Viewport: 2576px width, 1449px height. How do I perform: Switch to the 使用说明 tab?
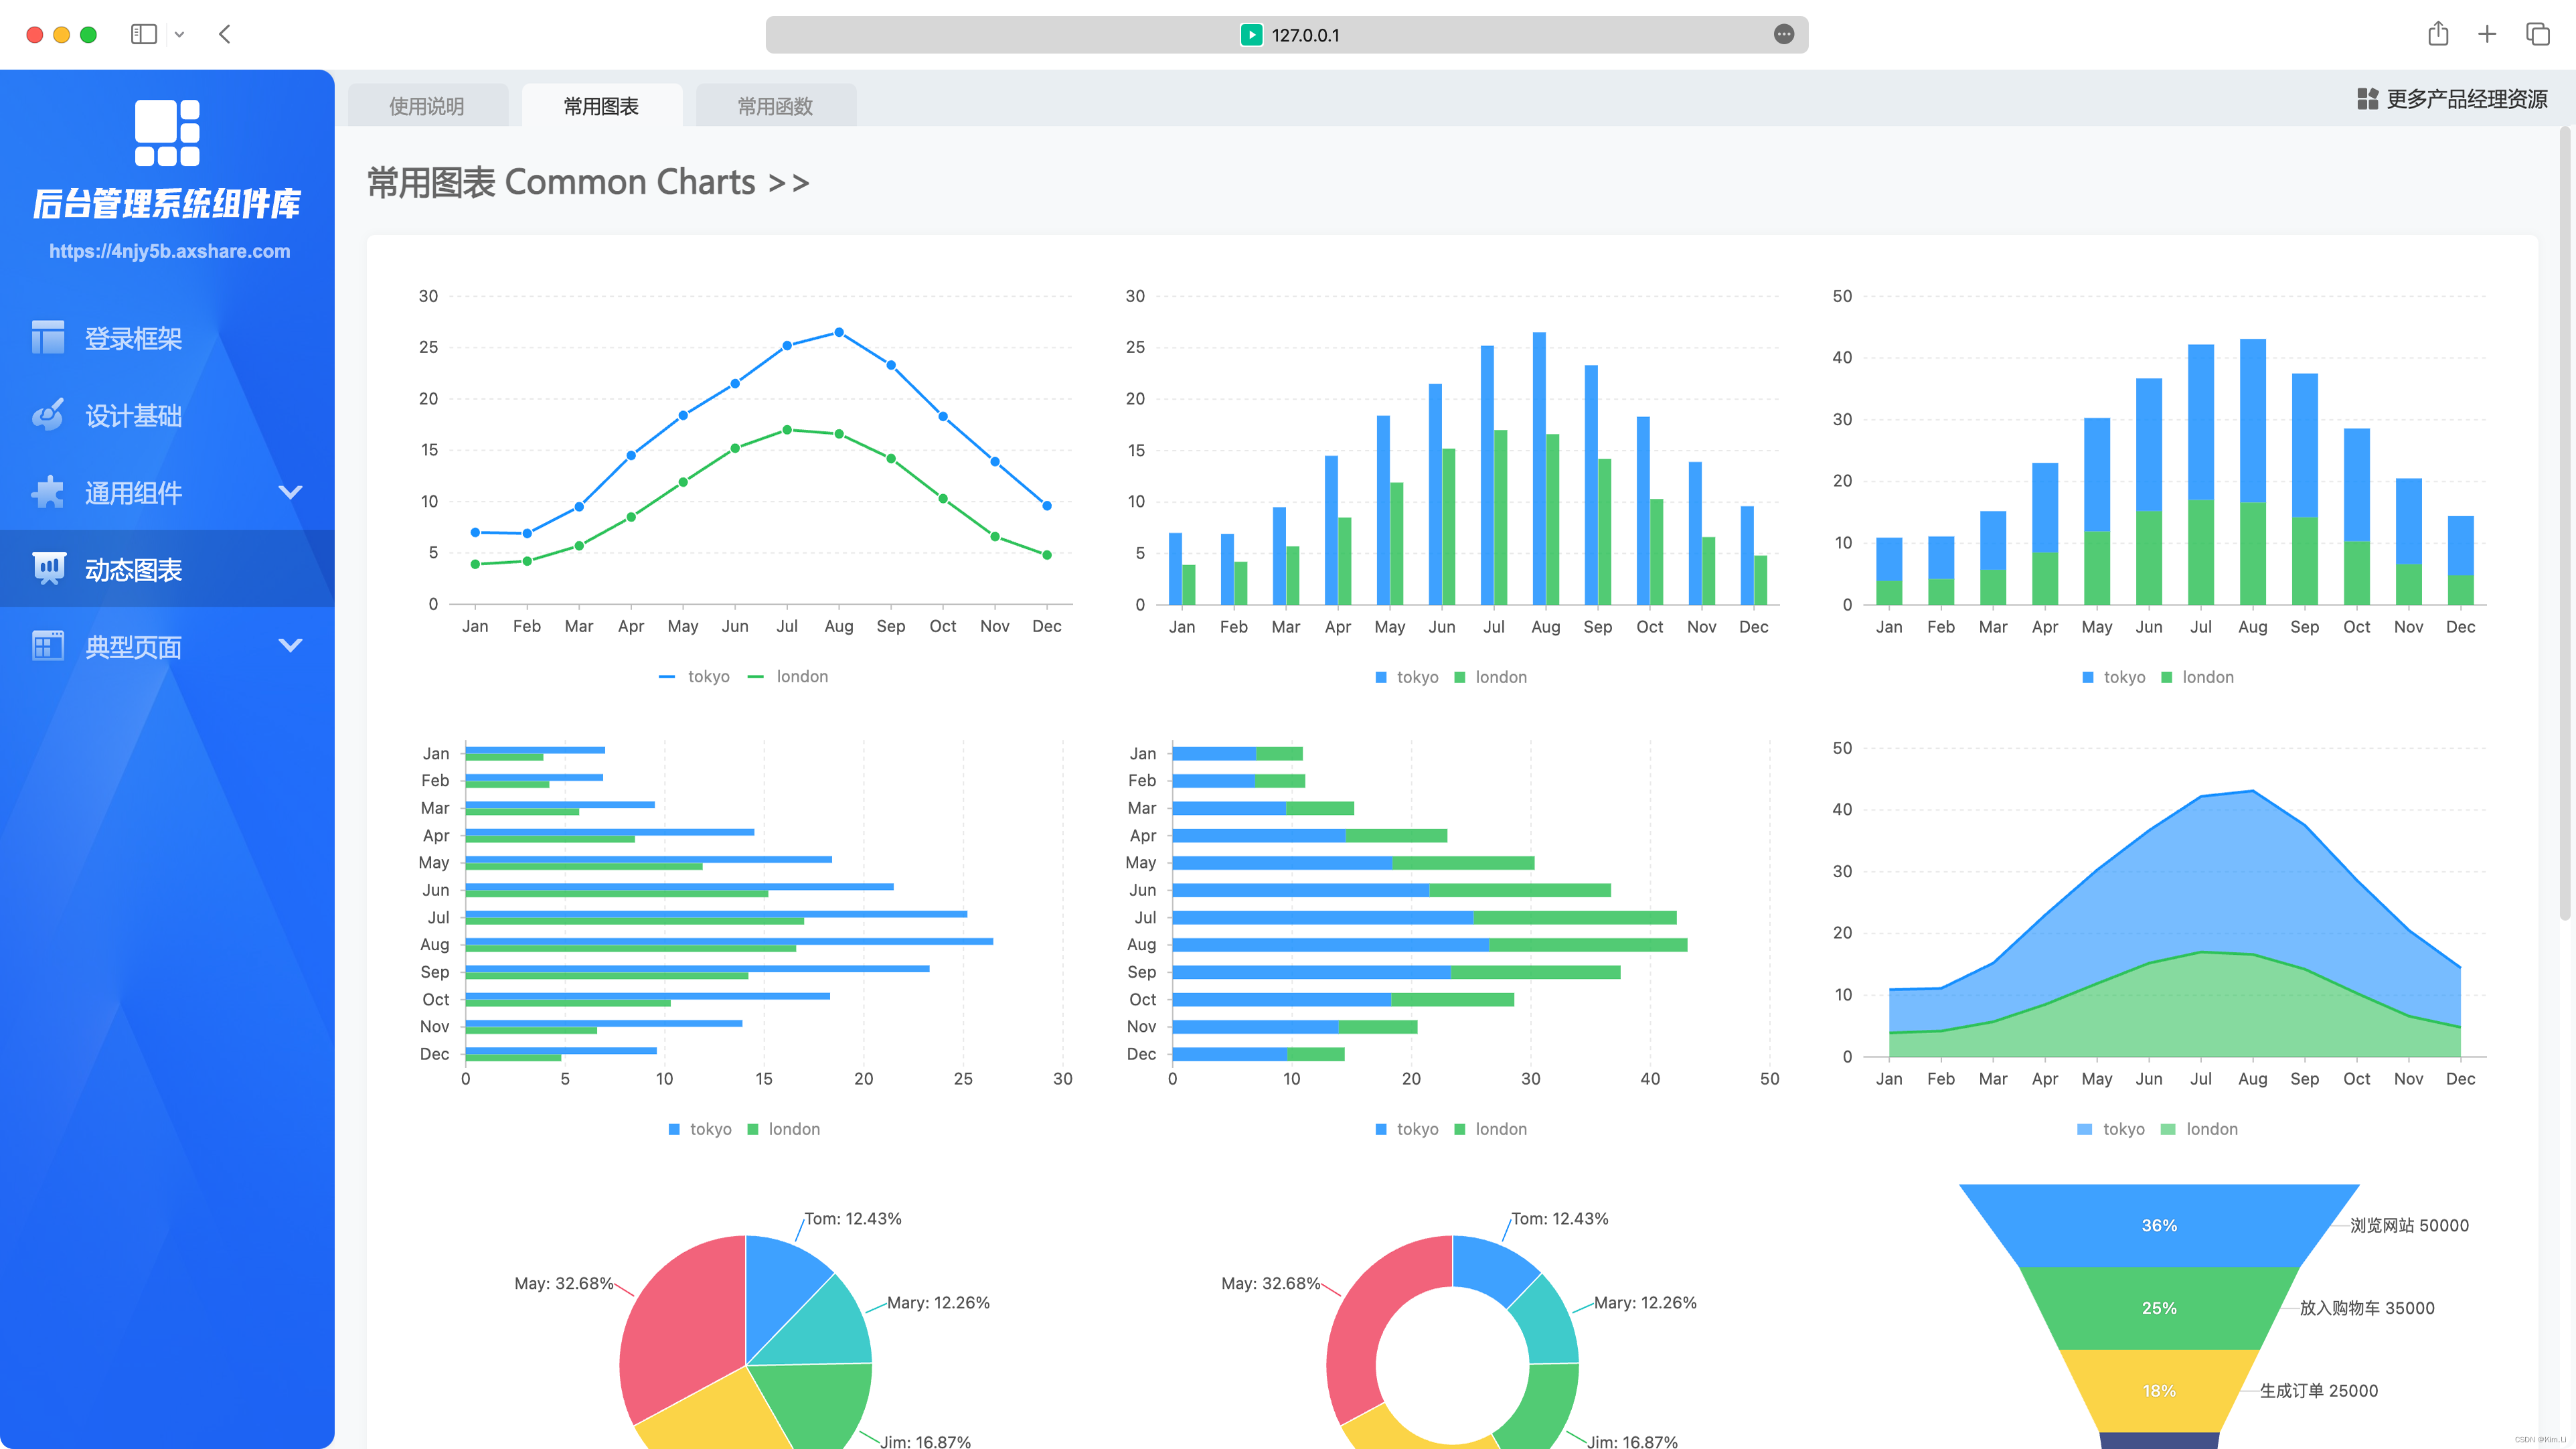(x=427, y=105)
